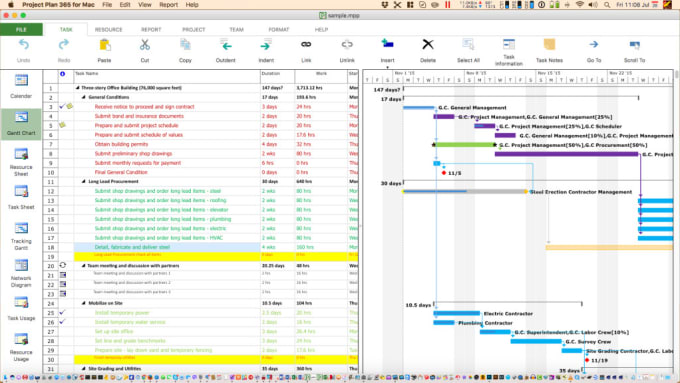Collapse the Mobilize on Site group
The width and height of the screenshot is (680, 383).
coord(84,303)
